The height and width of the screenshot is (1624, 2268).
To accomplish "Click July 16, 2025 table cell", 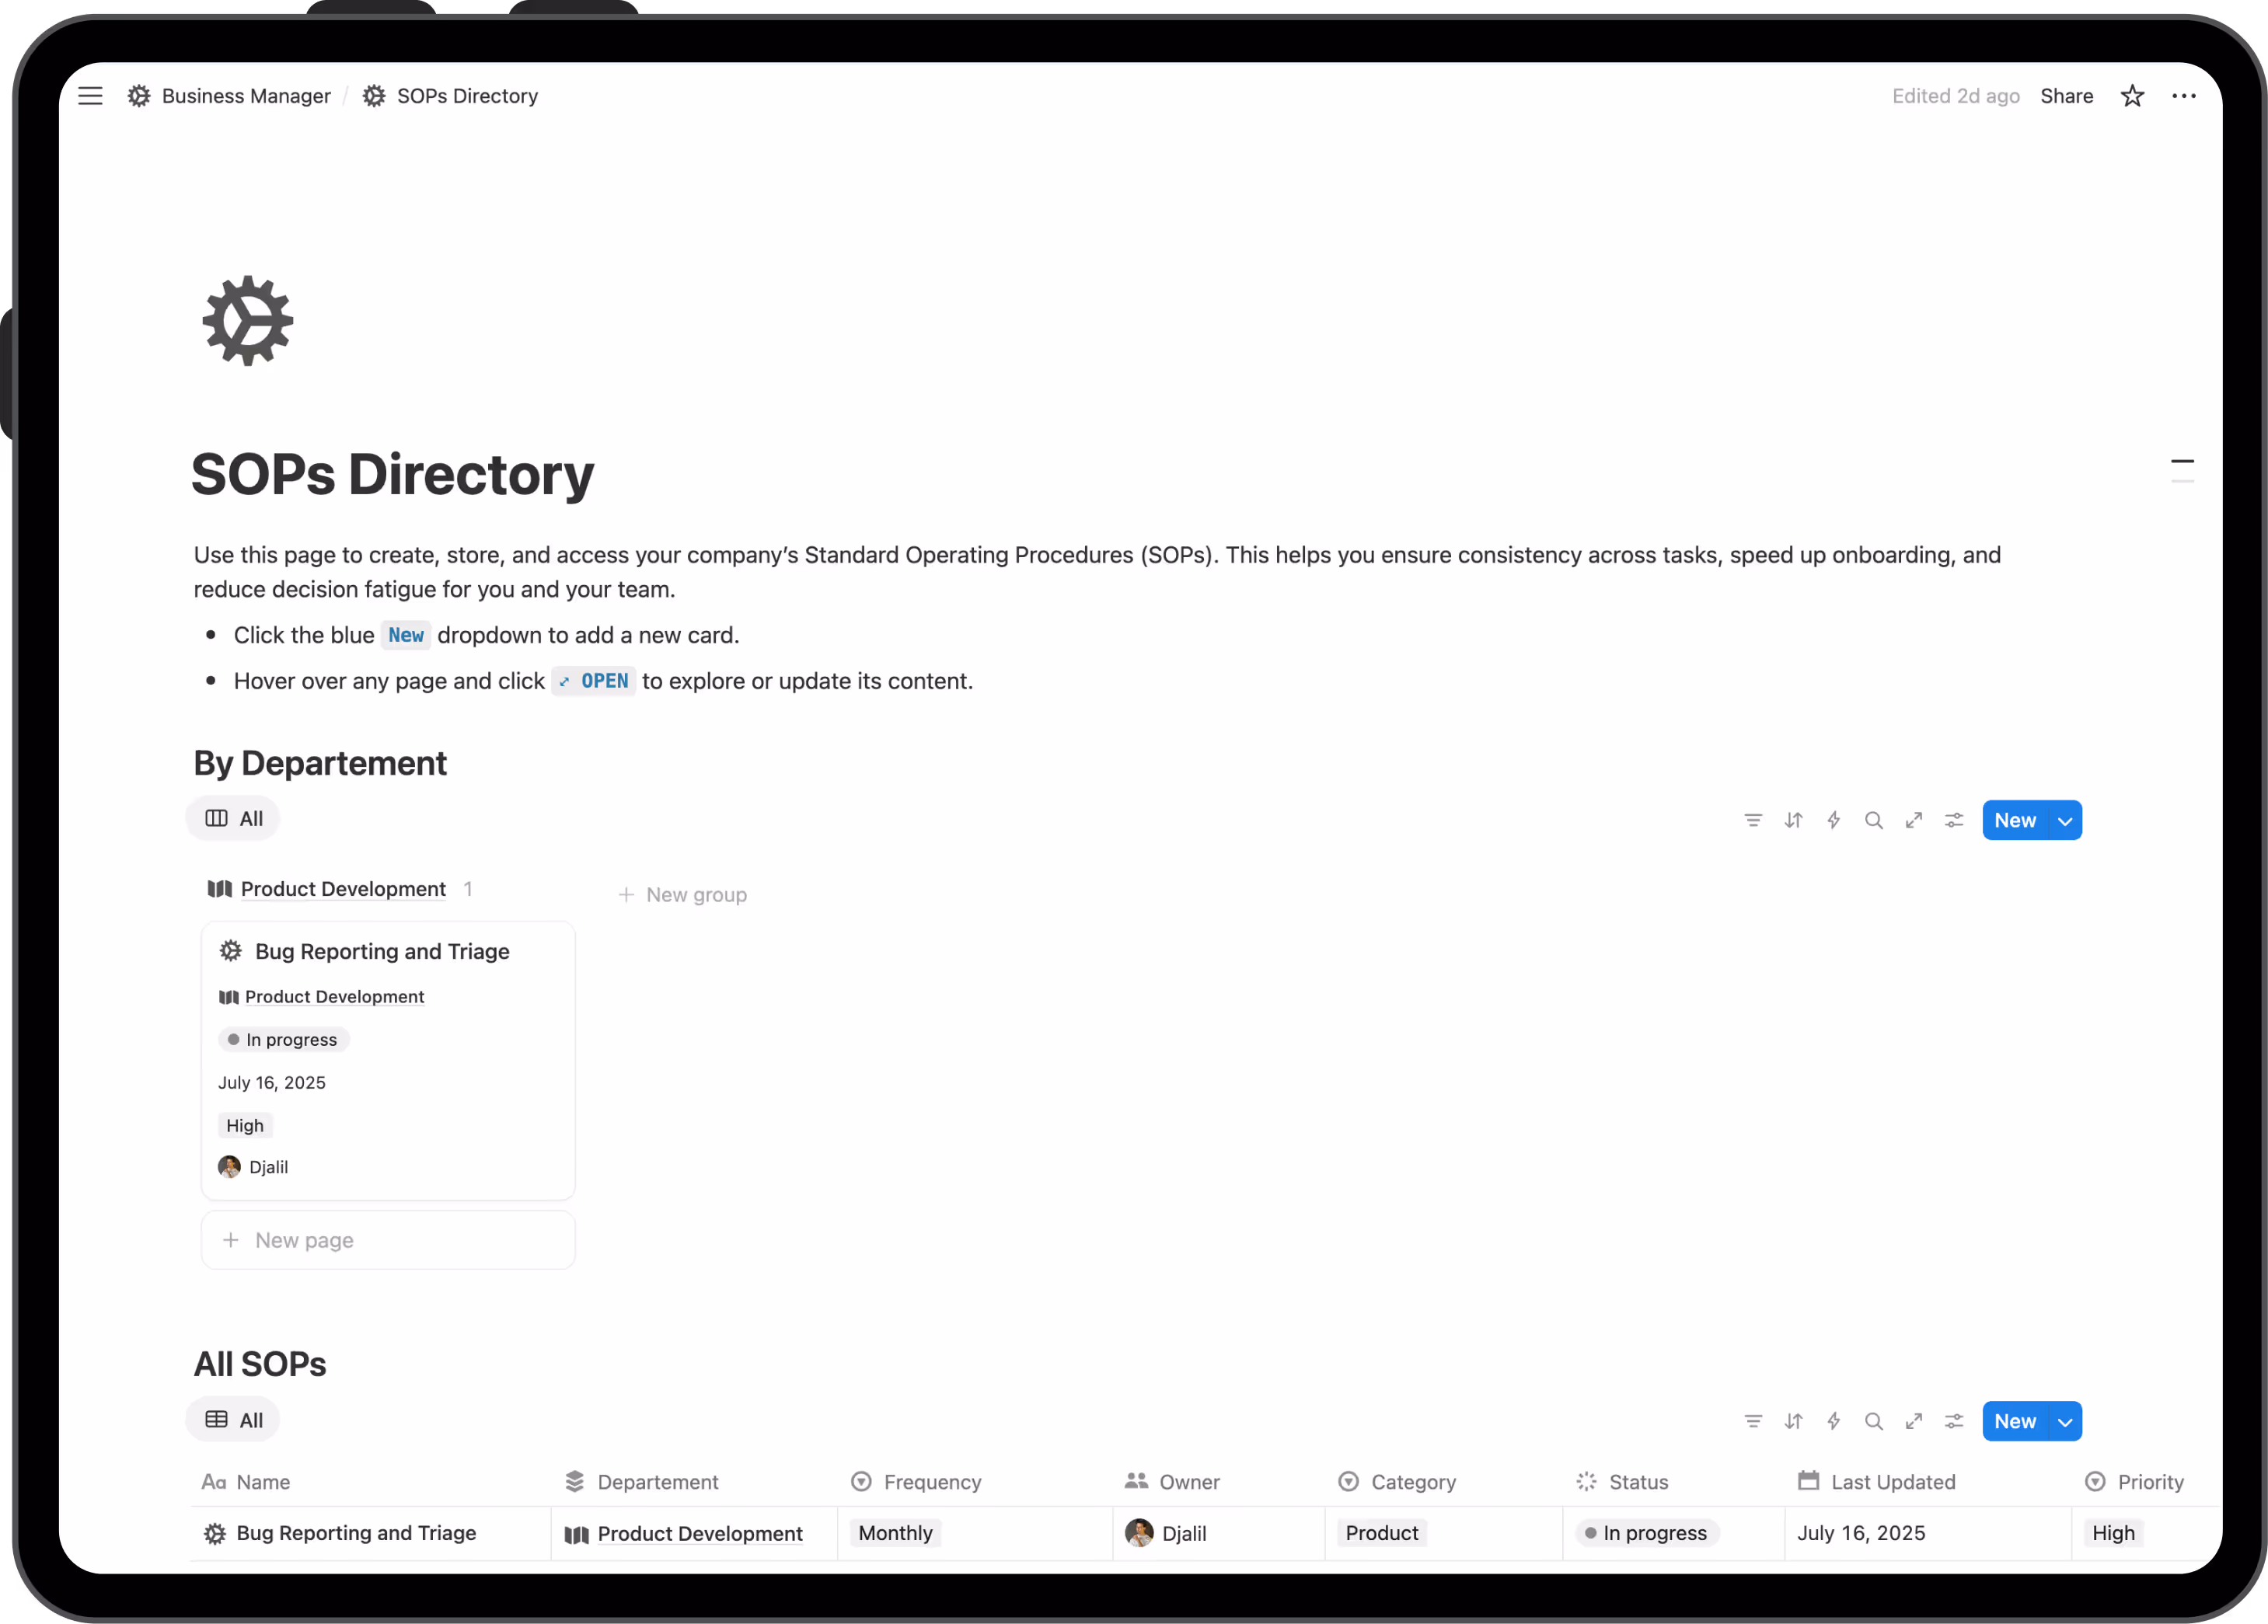I will tap(1861, 1533).
